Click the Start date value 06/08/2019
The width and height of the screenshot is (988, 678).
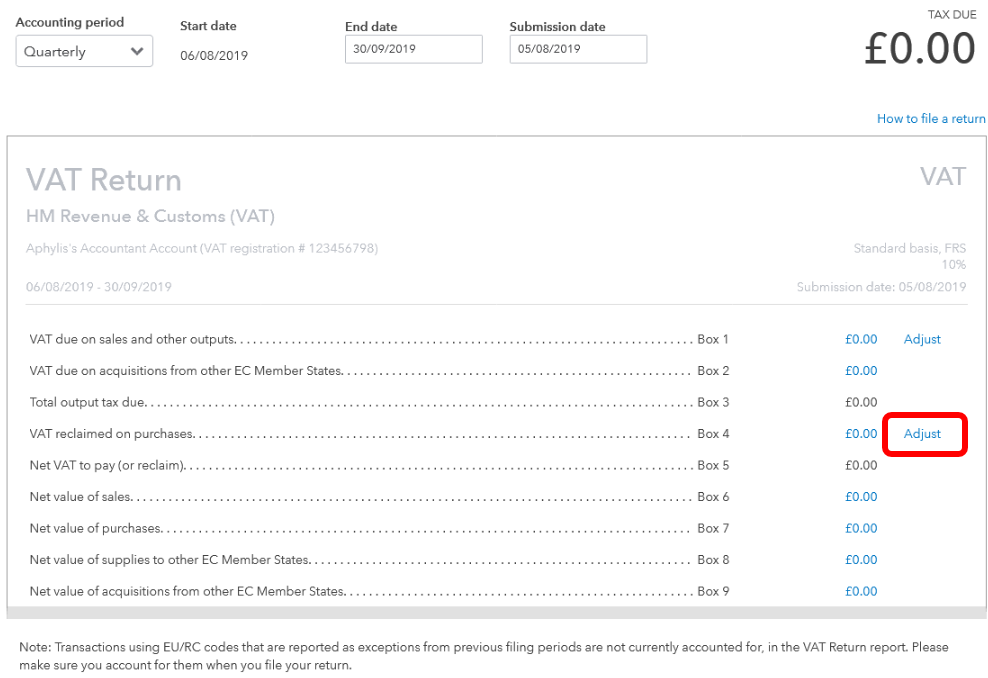pos(214,56)
